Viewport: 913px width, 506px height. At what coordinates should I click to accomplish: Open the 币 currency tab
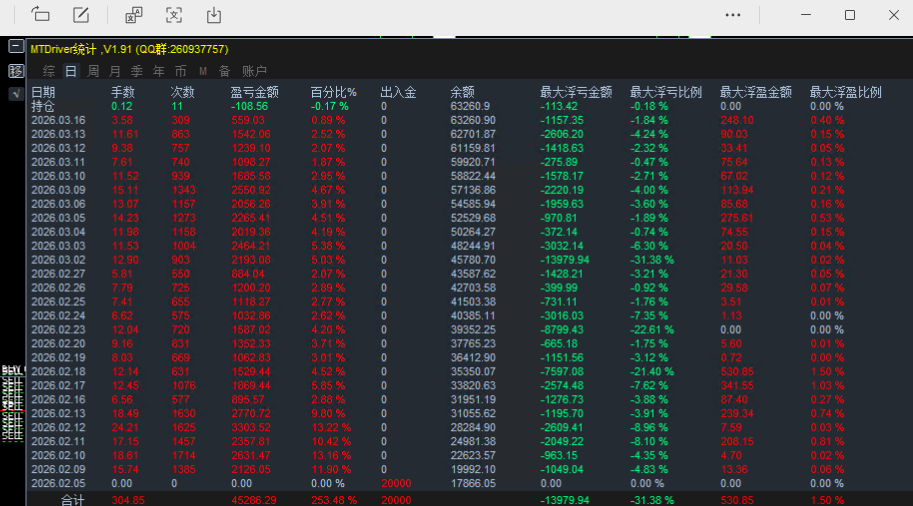click(x=181, y=71)
